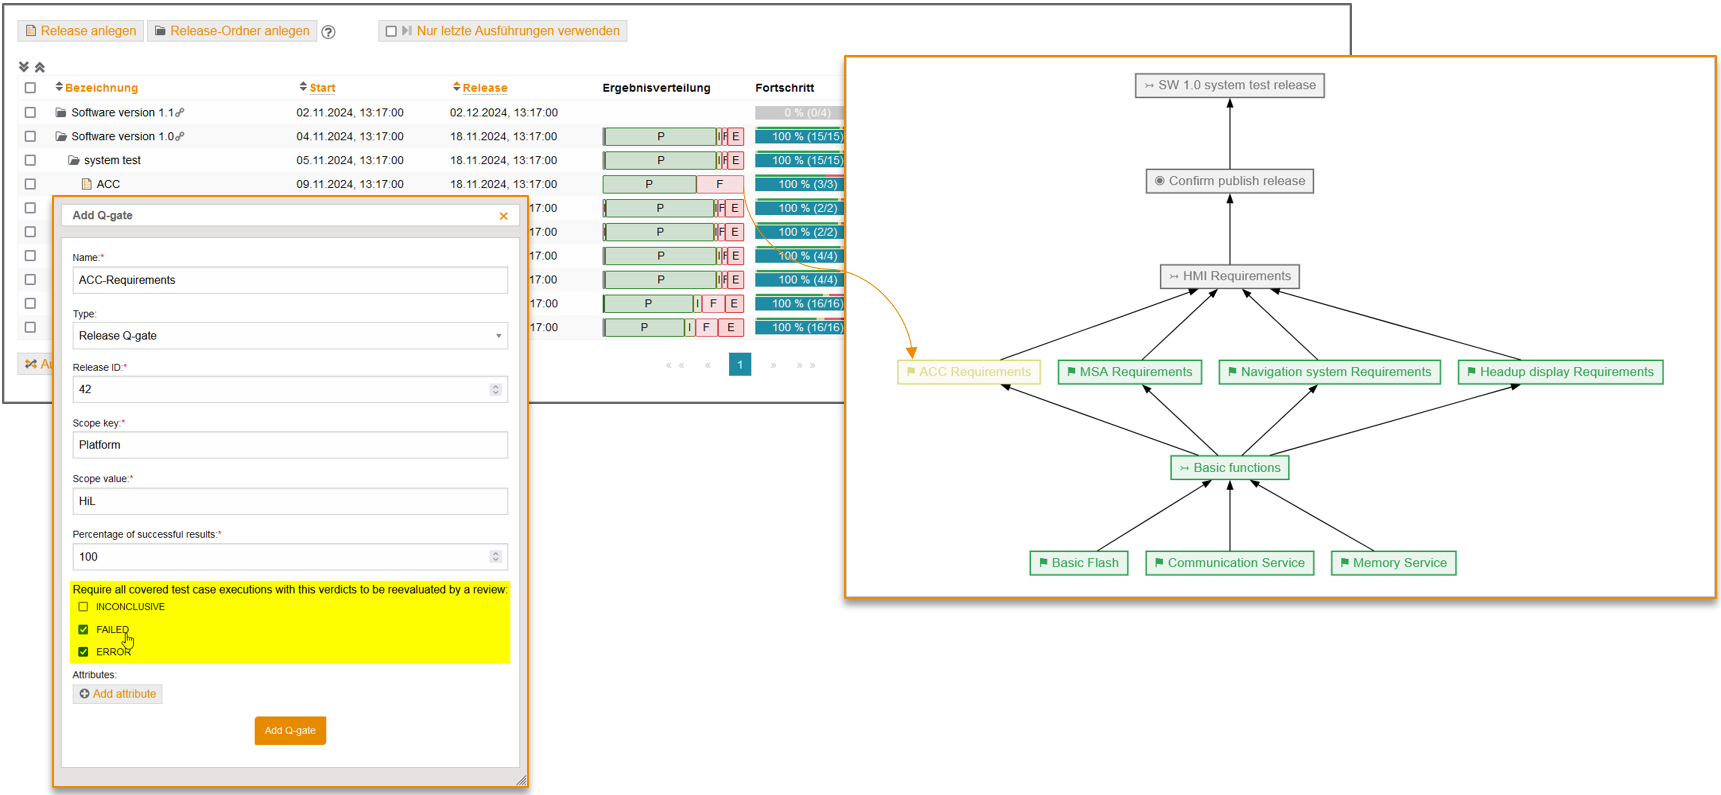Image resolution: width=1721 pixels, height=795 pixels.
Task: Expand all rows with double-down arrows
Action: click(x=24, y=67)
